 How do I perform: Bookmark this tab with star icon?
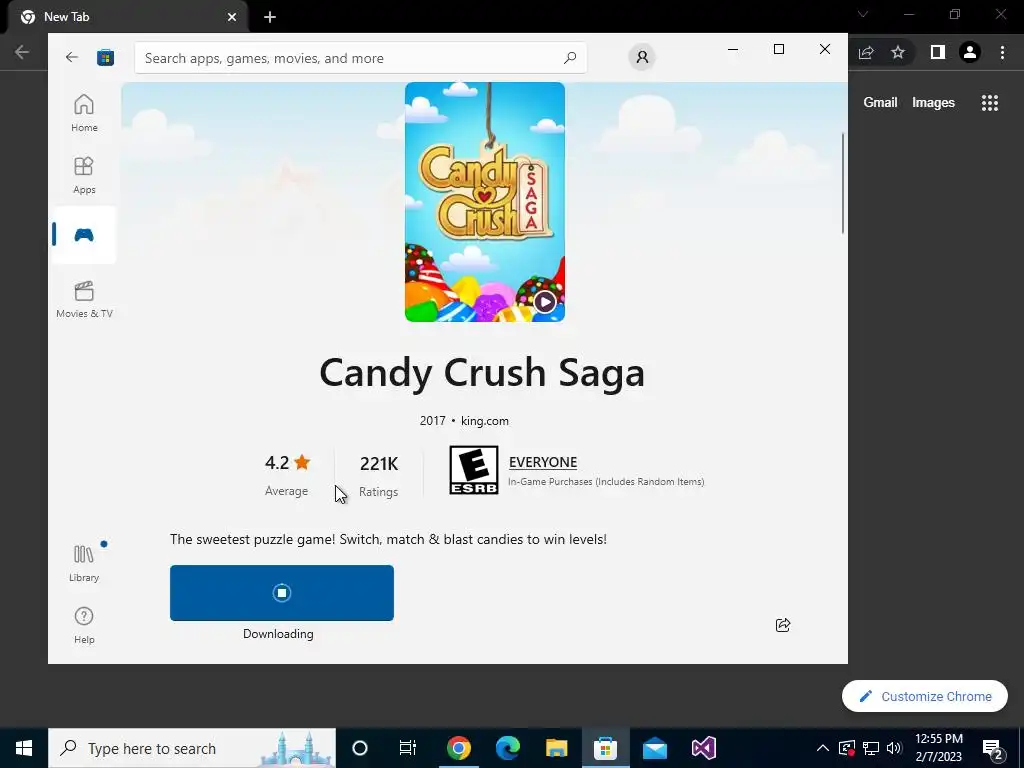click(x=898, y=52)
